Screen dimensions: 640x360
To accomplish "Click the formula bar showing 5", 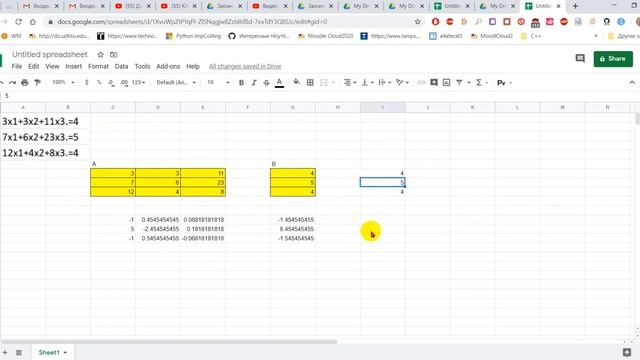I will point(320,96).
